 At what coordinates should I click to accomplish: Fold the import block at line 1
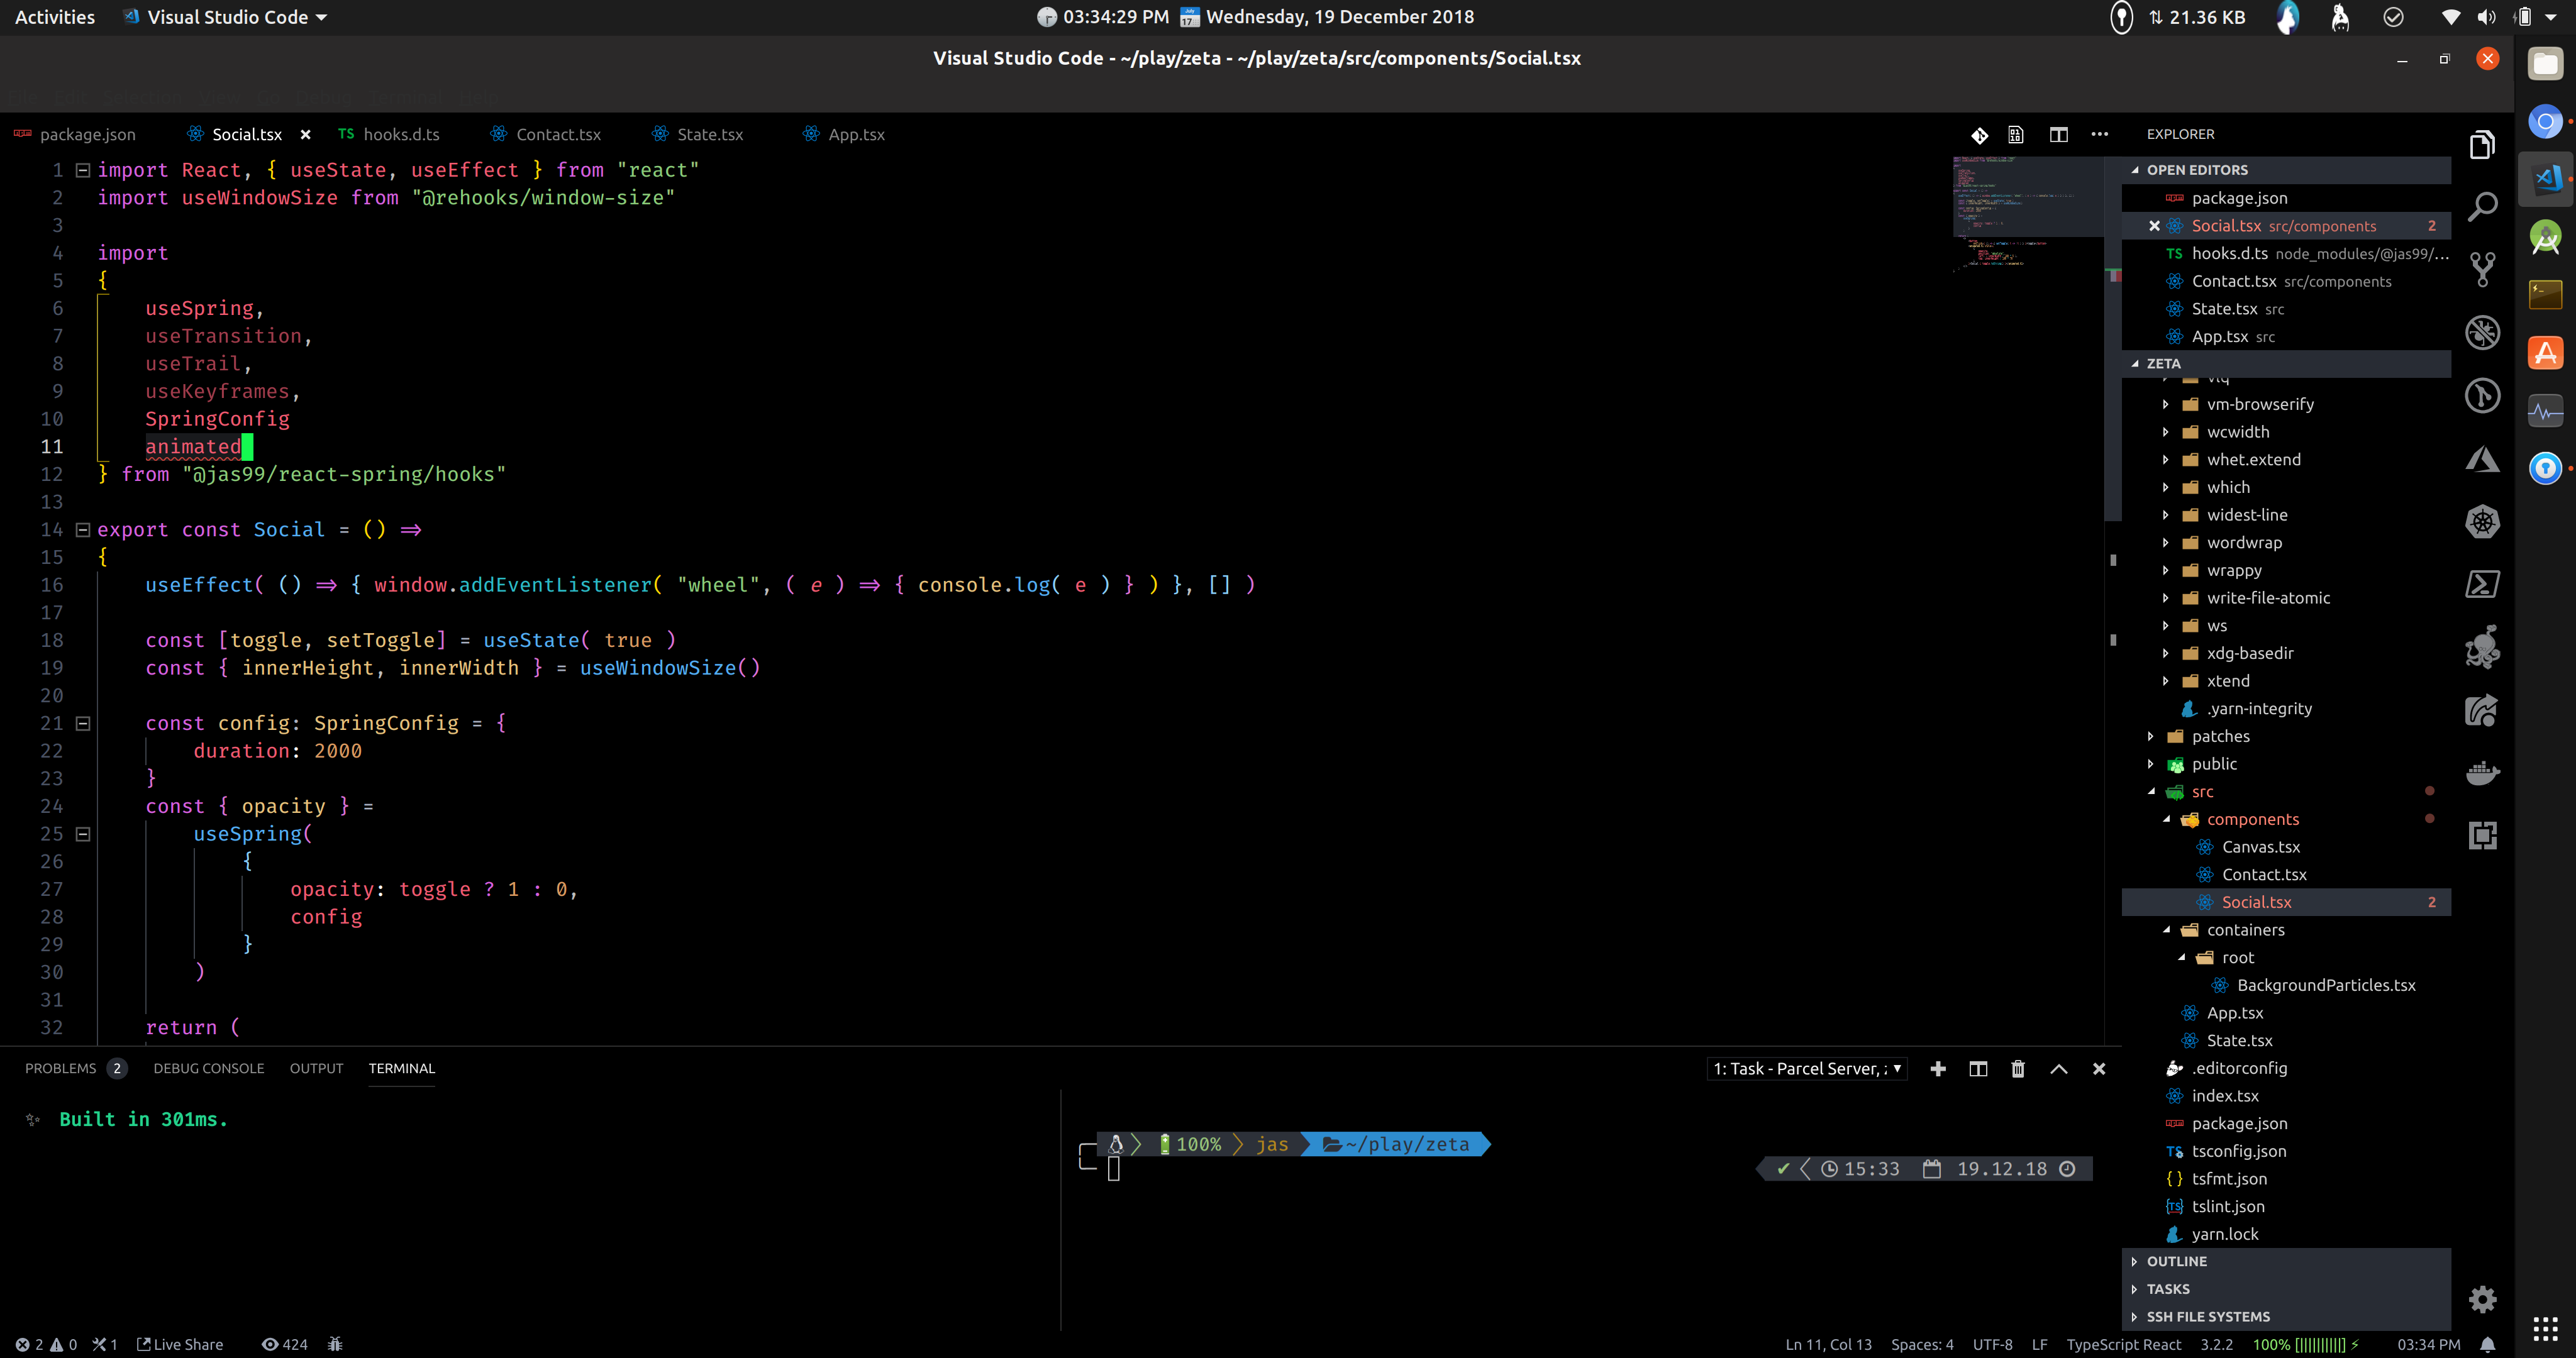(x=83, y=171)
